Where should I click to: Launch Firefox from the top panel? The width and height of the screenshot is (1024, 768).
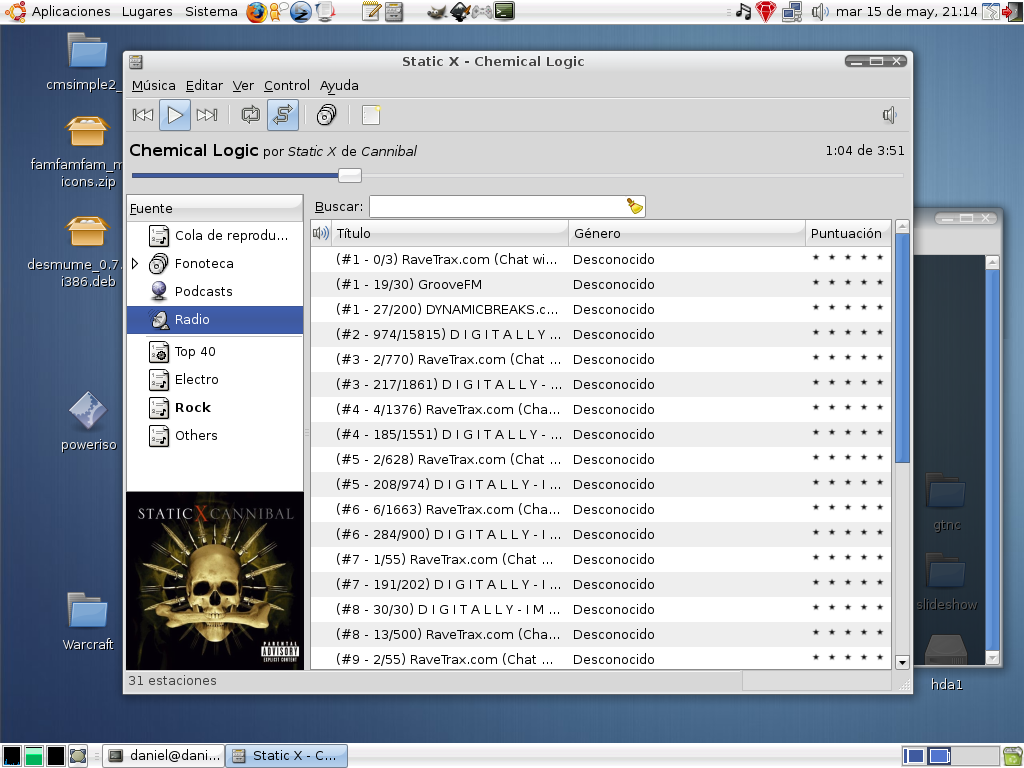(x=257, y=12)
